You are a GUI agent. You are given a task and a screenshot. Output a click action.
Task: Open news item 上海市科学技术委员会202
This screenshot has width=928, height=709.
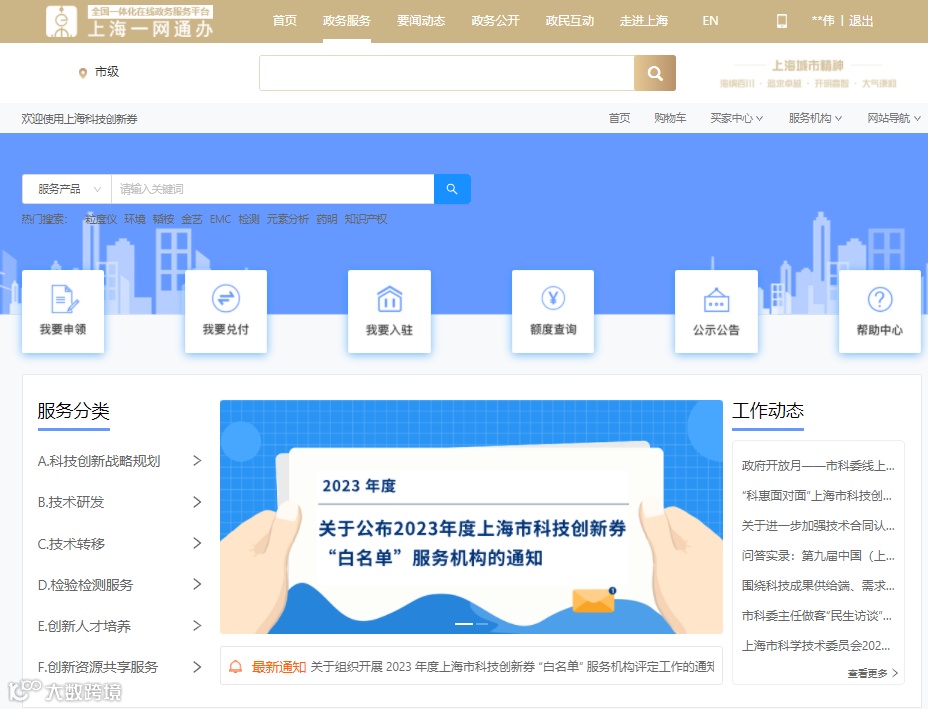816,646
